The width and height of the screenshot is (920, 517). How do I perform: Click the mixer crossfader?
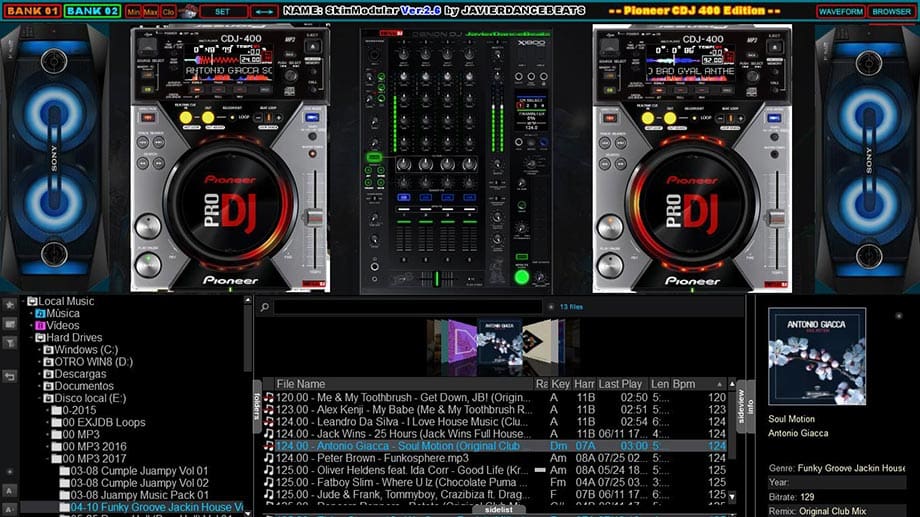(x=437, y=279)
